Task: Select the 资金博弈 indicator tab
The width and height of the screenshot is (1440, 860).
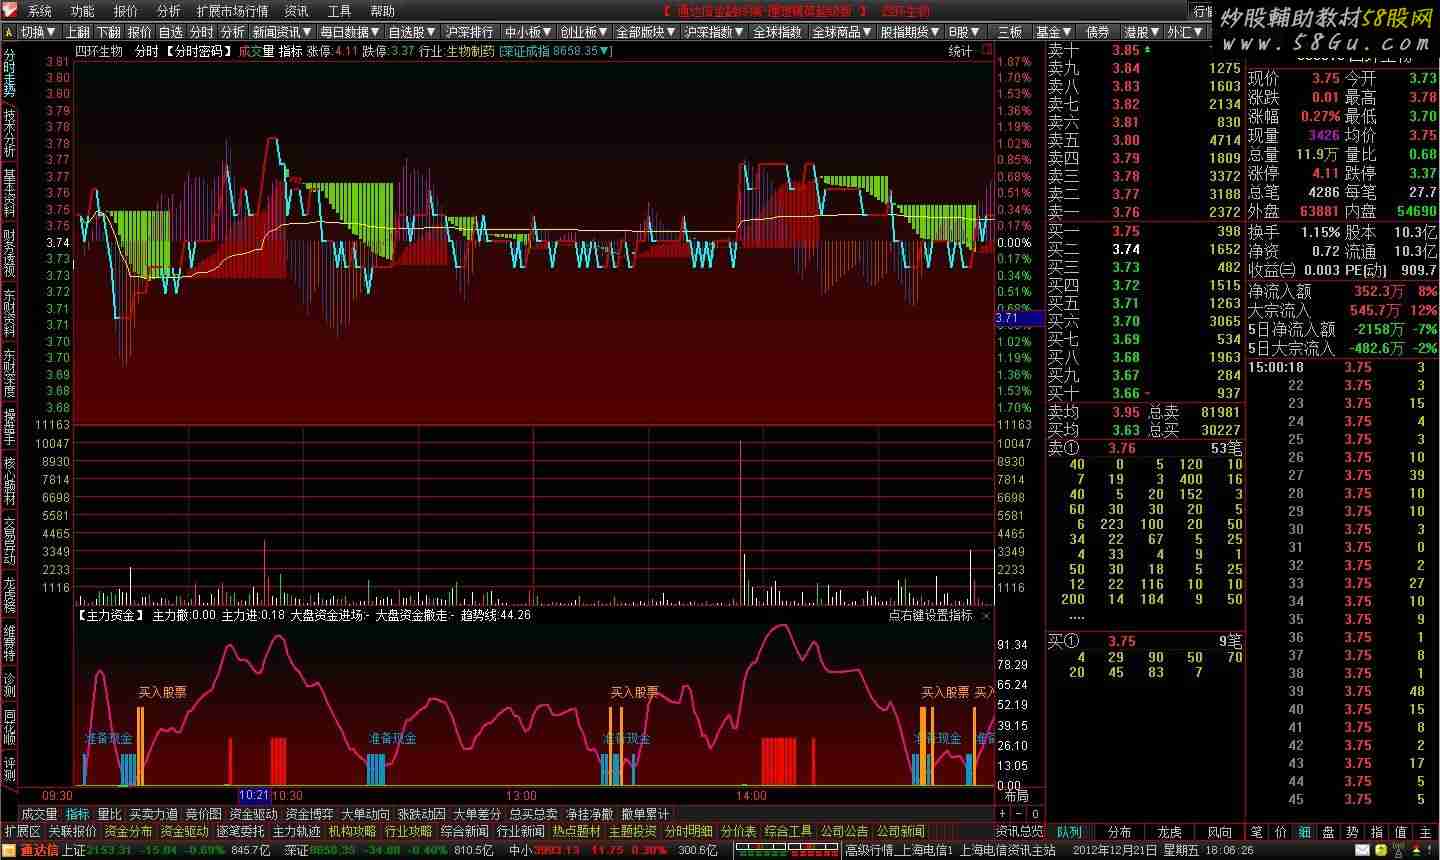Action: point(310,815)
